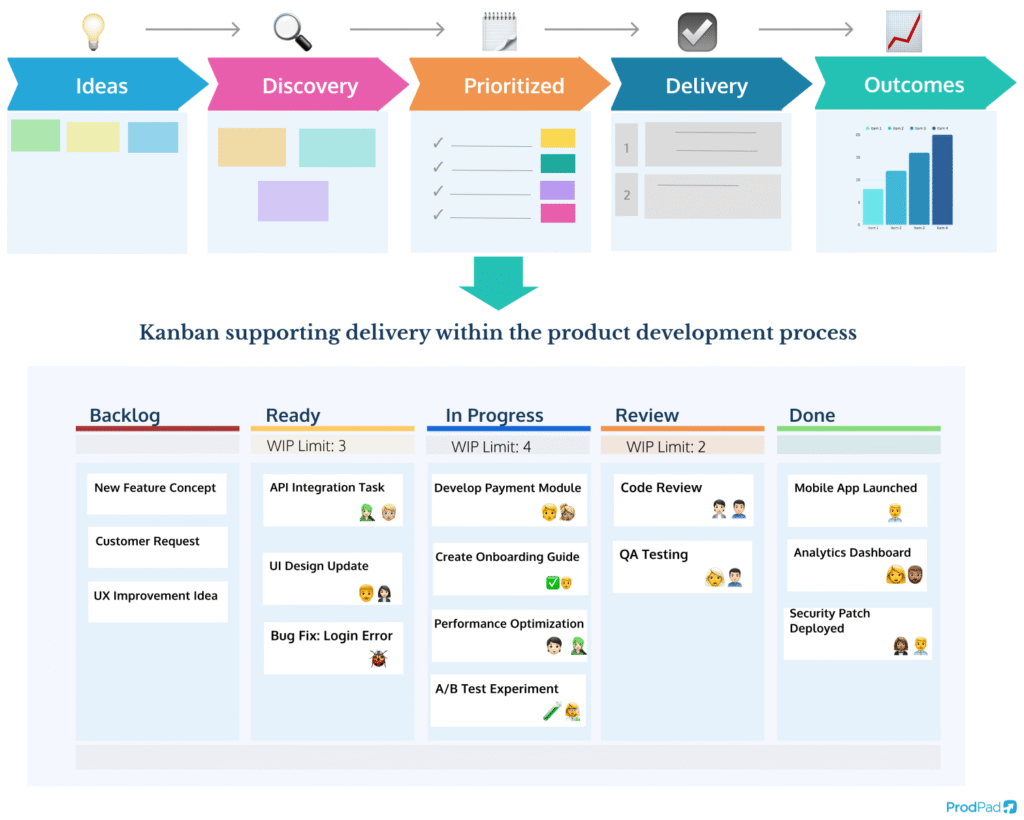Select the Delivery stage arrow

pyautogui.click(x=712, y=85)
